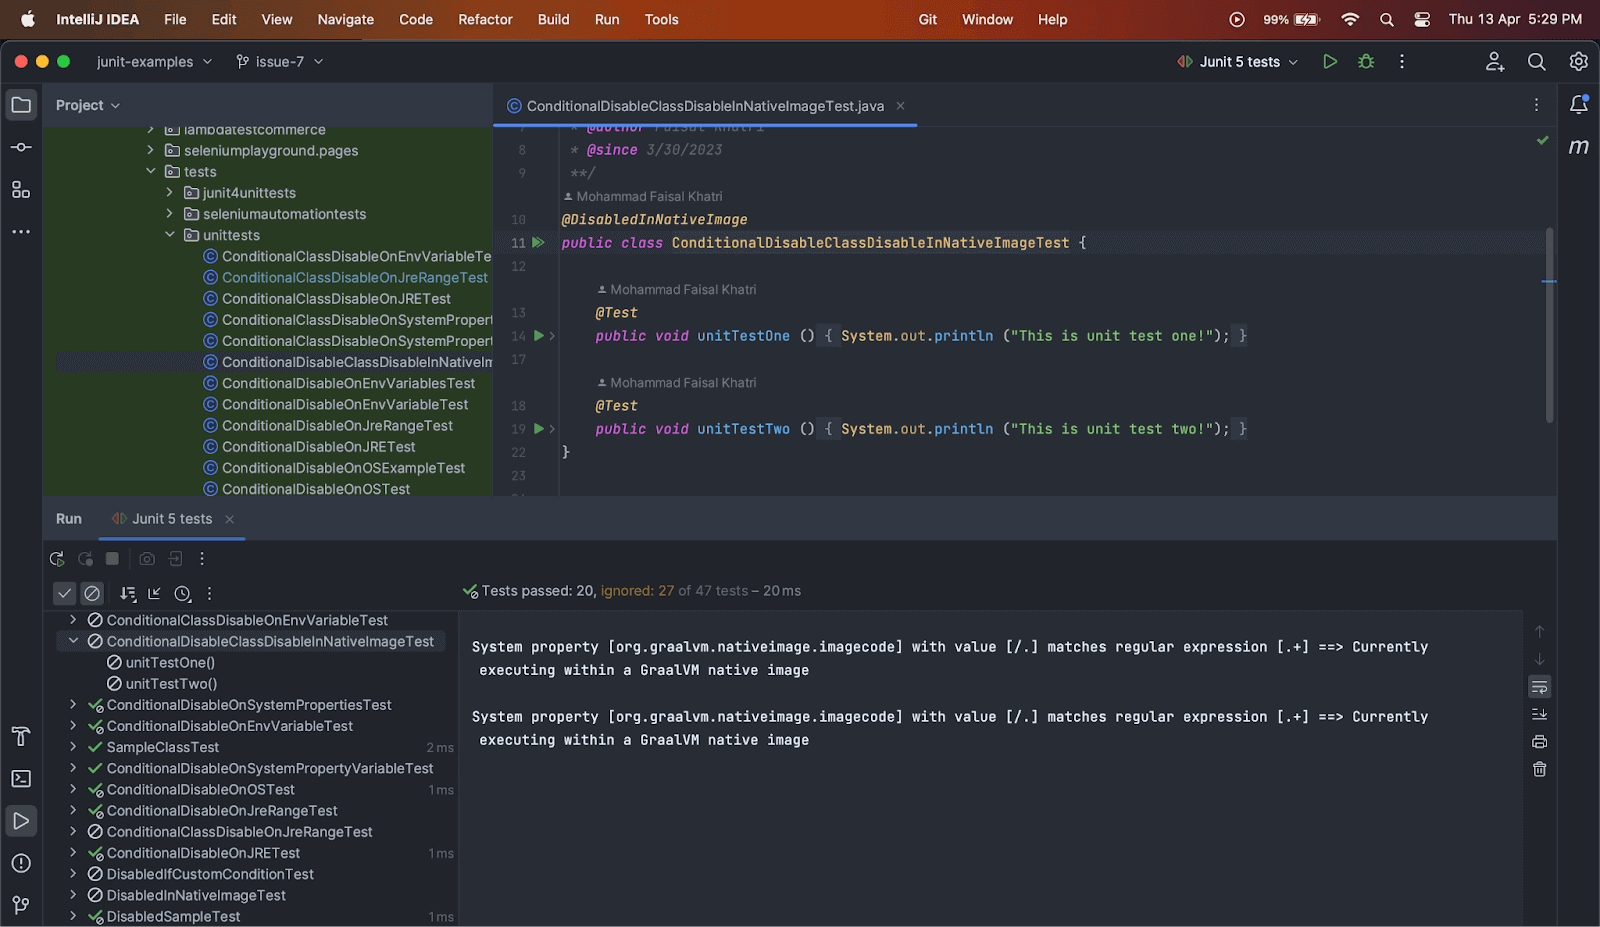Open the issue-7 branch dropdown
1600x927 pixels.
280,62
